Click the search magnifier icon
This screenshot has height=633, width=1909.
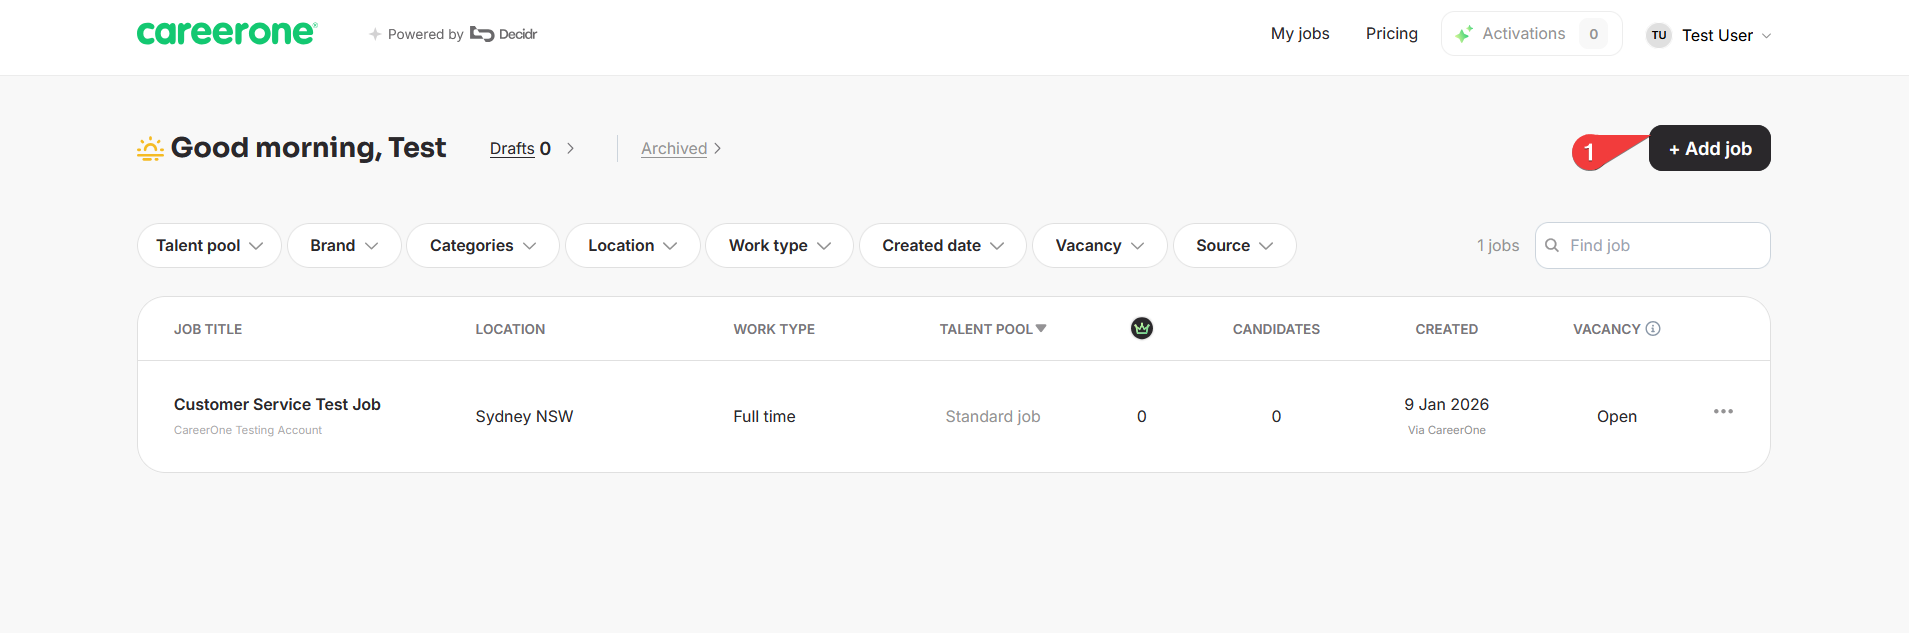[1552, 245]
